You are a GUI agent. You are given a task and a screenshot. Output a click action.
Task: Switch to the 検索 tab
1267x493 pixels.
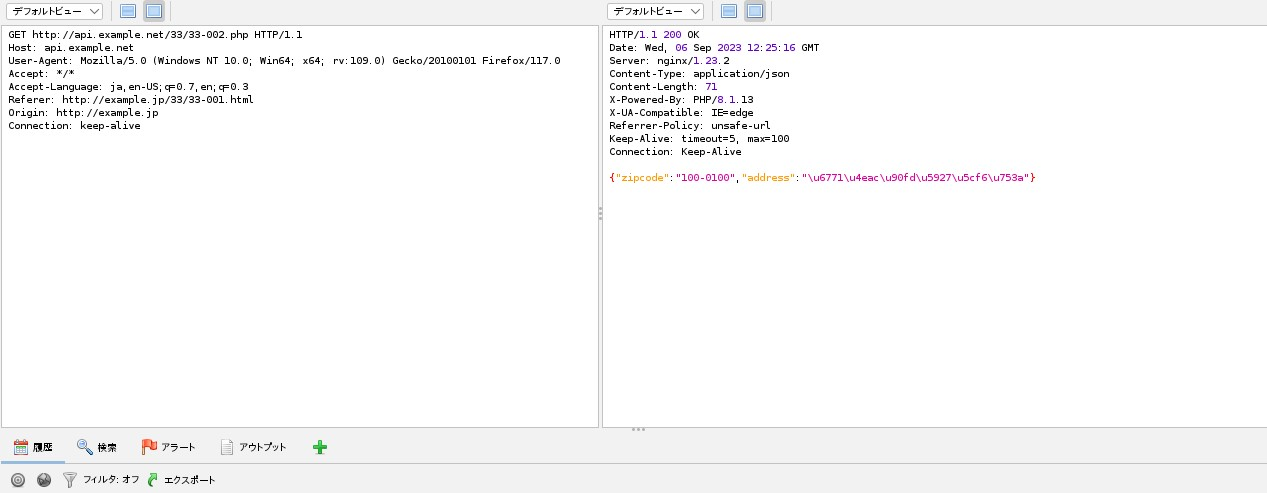click(x=97, y=447)
